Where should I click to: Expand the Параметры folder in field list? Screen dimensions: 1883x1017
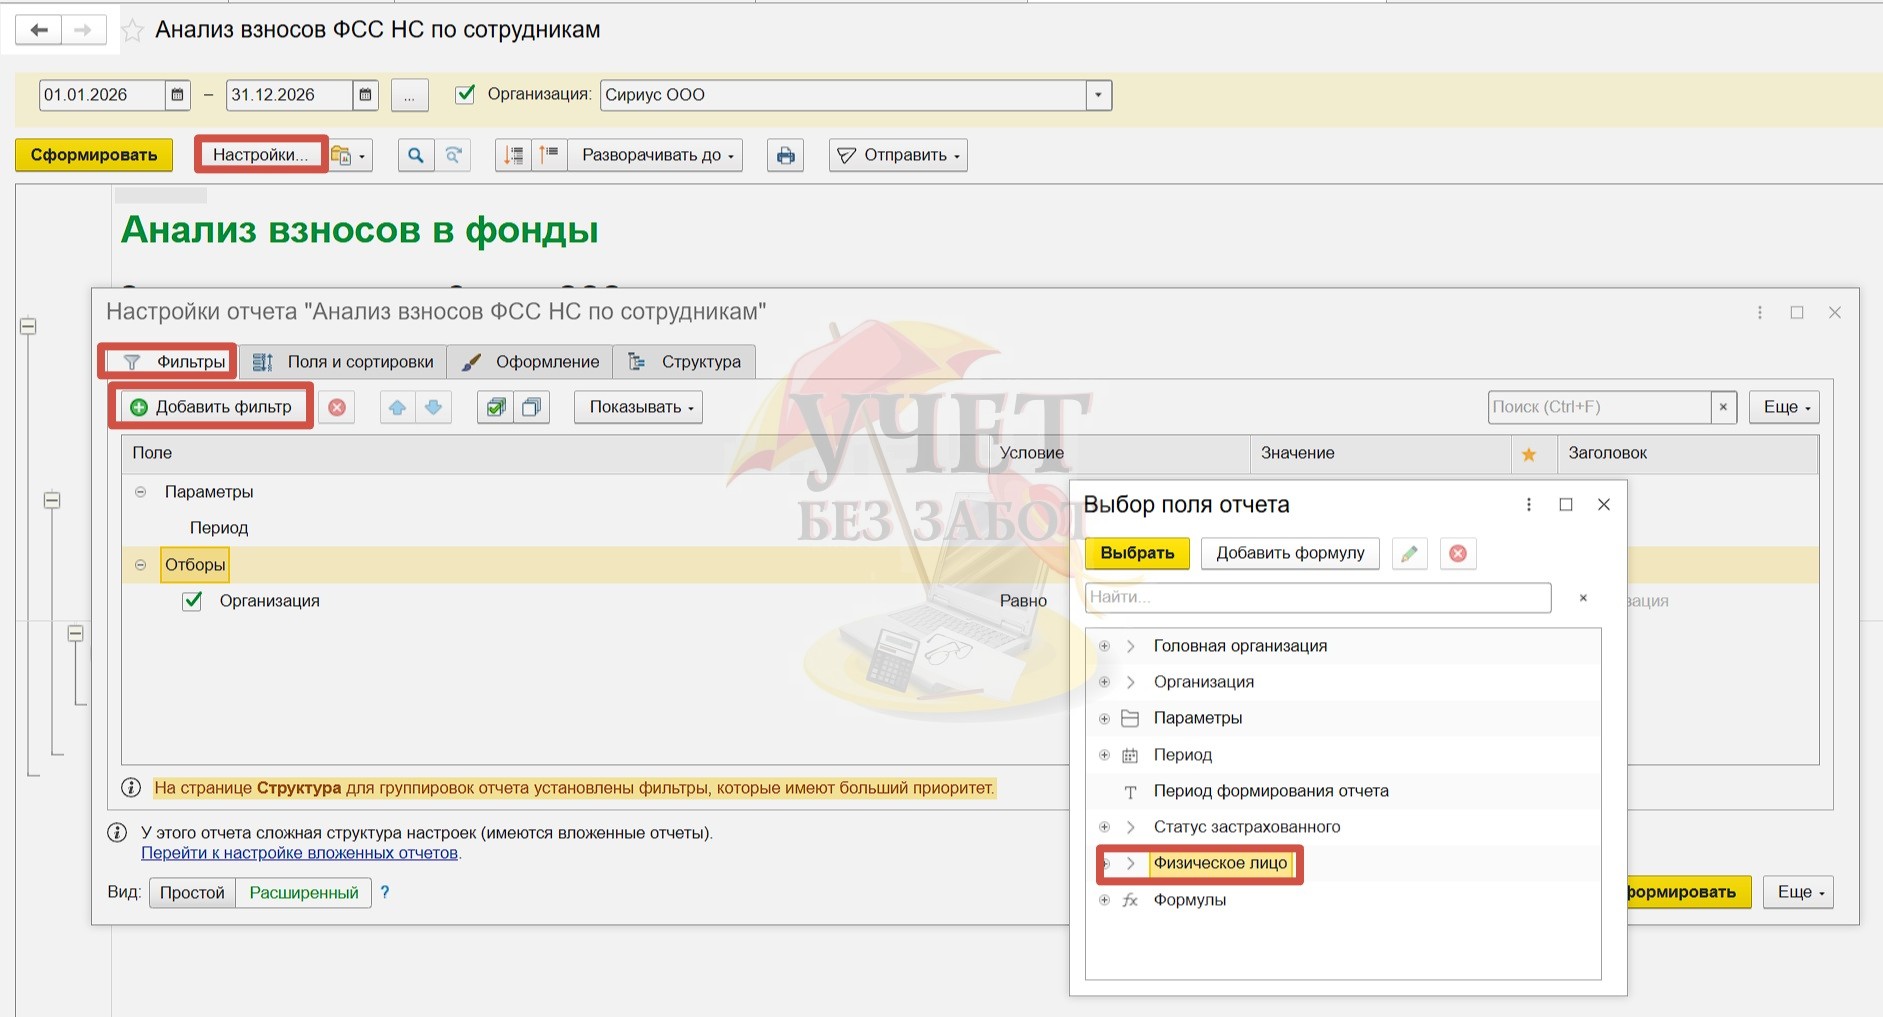click(x=1104, y=719)
